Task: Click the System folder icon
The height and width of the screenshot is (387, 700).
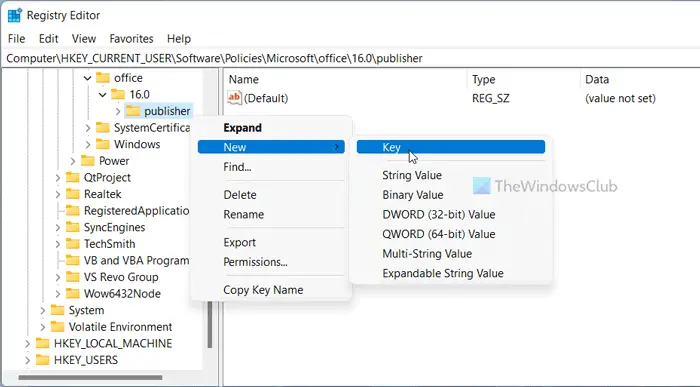Action: pyautogui.click(x=57, y=310)
